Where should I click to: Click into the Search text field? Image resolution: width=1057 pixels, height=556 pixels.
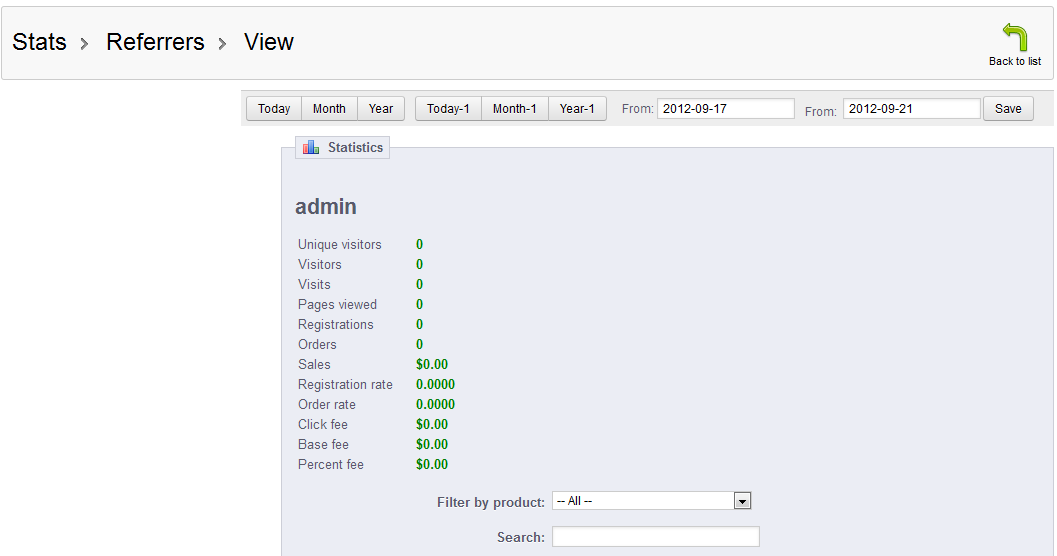[x=655, y=537]
